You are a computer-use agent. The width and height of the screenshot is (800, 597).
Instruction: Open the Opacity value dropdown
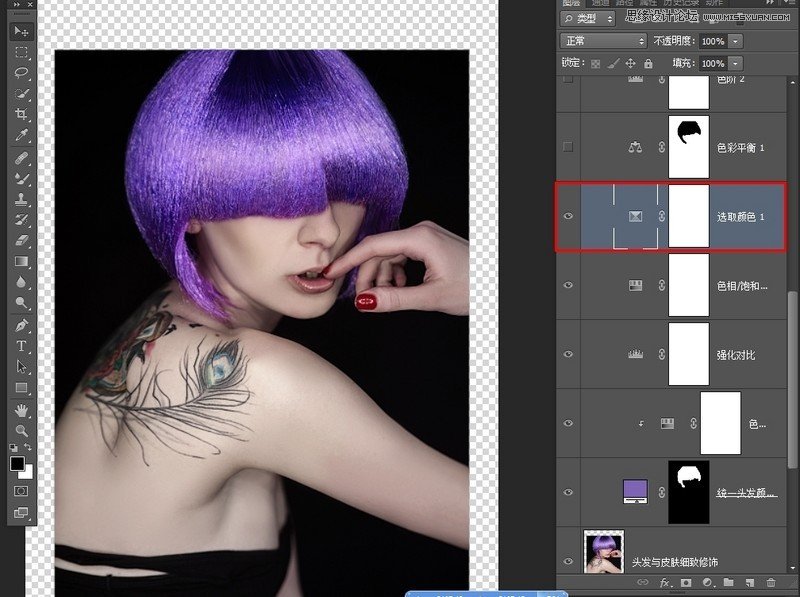coord(734,40)
